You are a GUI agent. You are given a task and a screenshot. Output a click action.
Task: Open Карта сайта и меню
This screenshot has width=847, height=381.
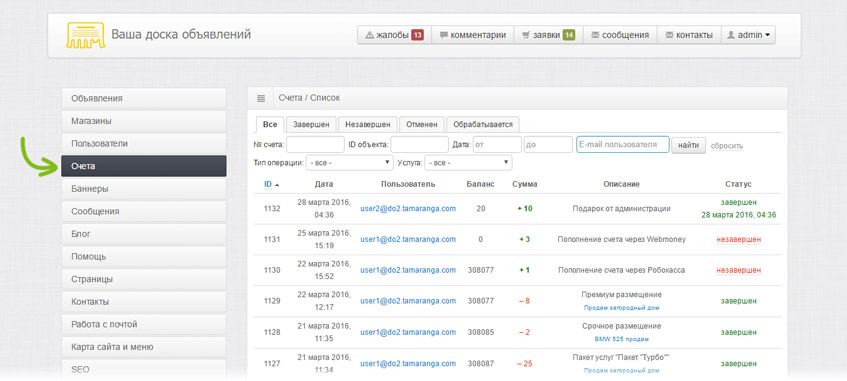pos(144,347)
